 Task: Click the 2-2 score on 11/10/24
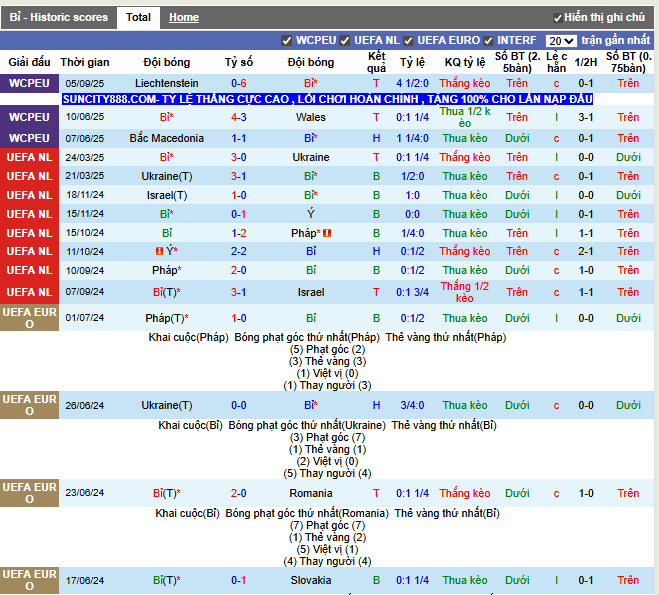tap(239, 251)
